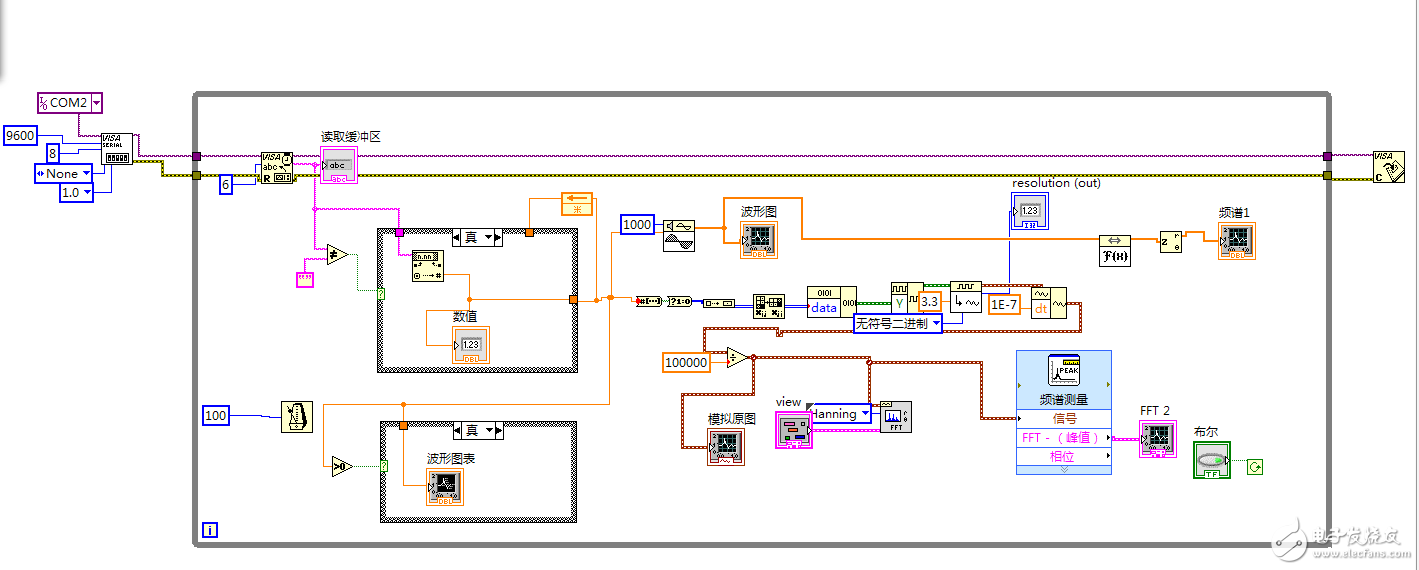Select the Not Equal comparison node
This screenshot has height=570, width=1419.
coord(338,255)
